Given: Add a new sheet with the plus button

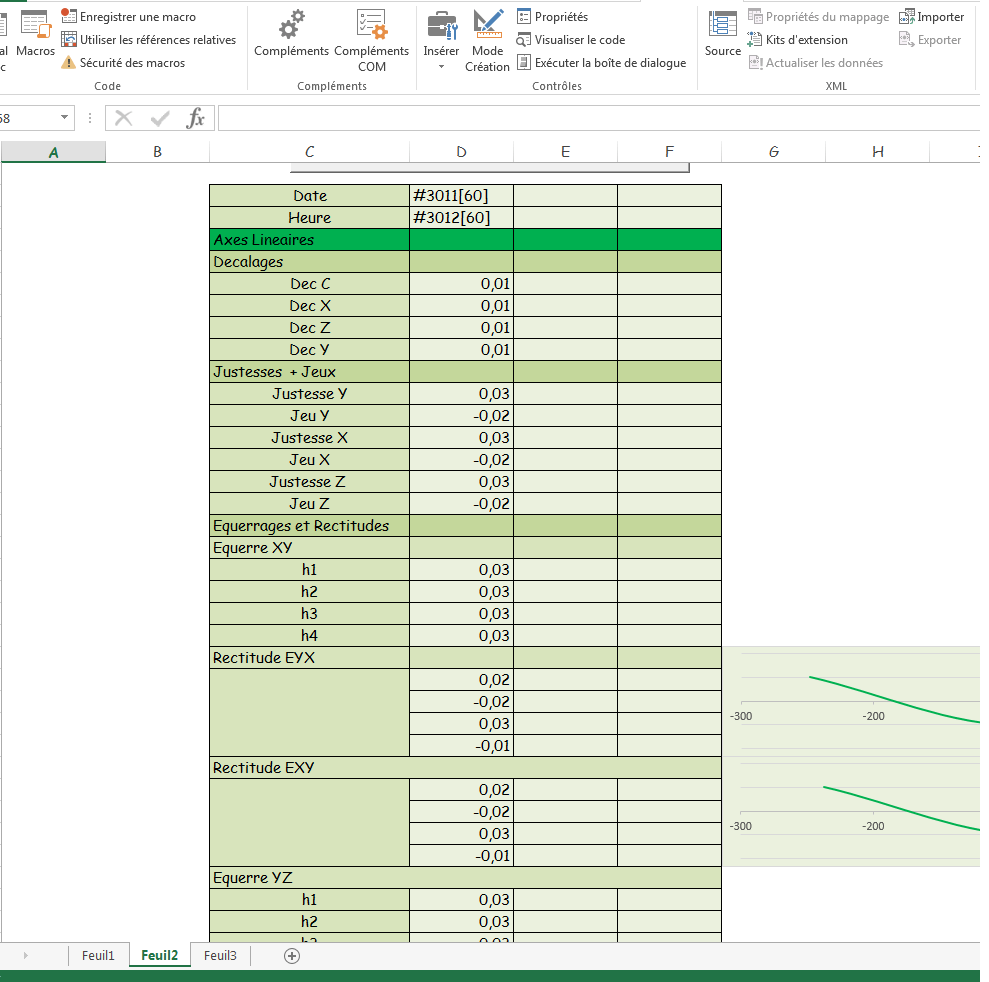Looking at the screenshot, I should point(291,955).
